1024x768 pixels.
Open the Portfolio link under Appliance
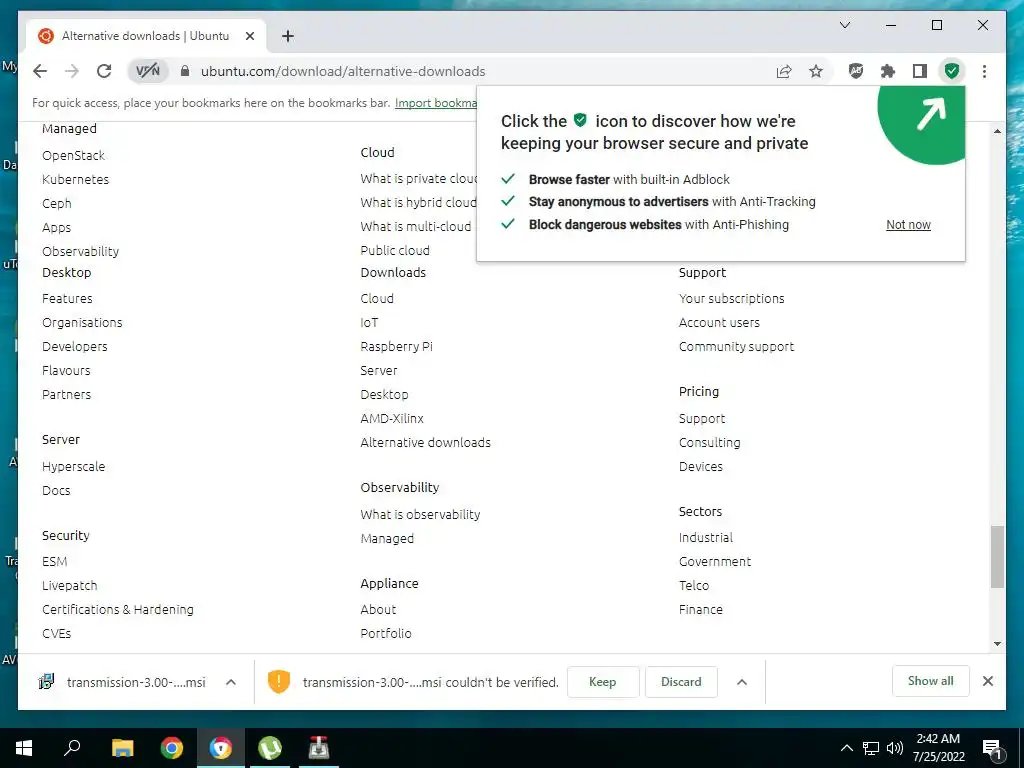coord(385,633)
